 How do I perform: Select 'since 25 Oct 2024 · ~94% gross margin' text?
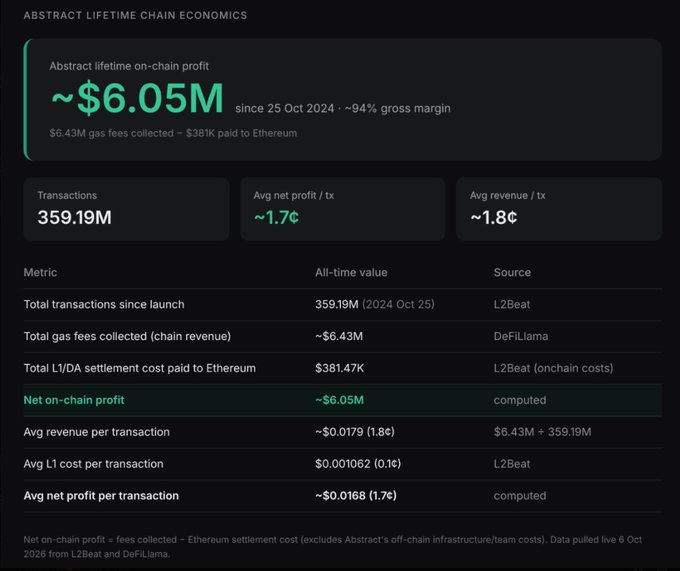click(x=343, y=108)
